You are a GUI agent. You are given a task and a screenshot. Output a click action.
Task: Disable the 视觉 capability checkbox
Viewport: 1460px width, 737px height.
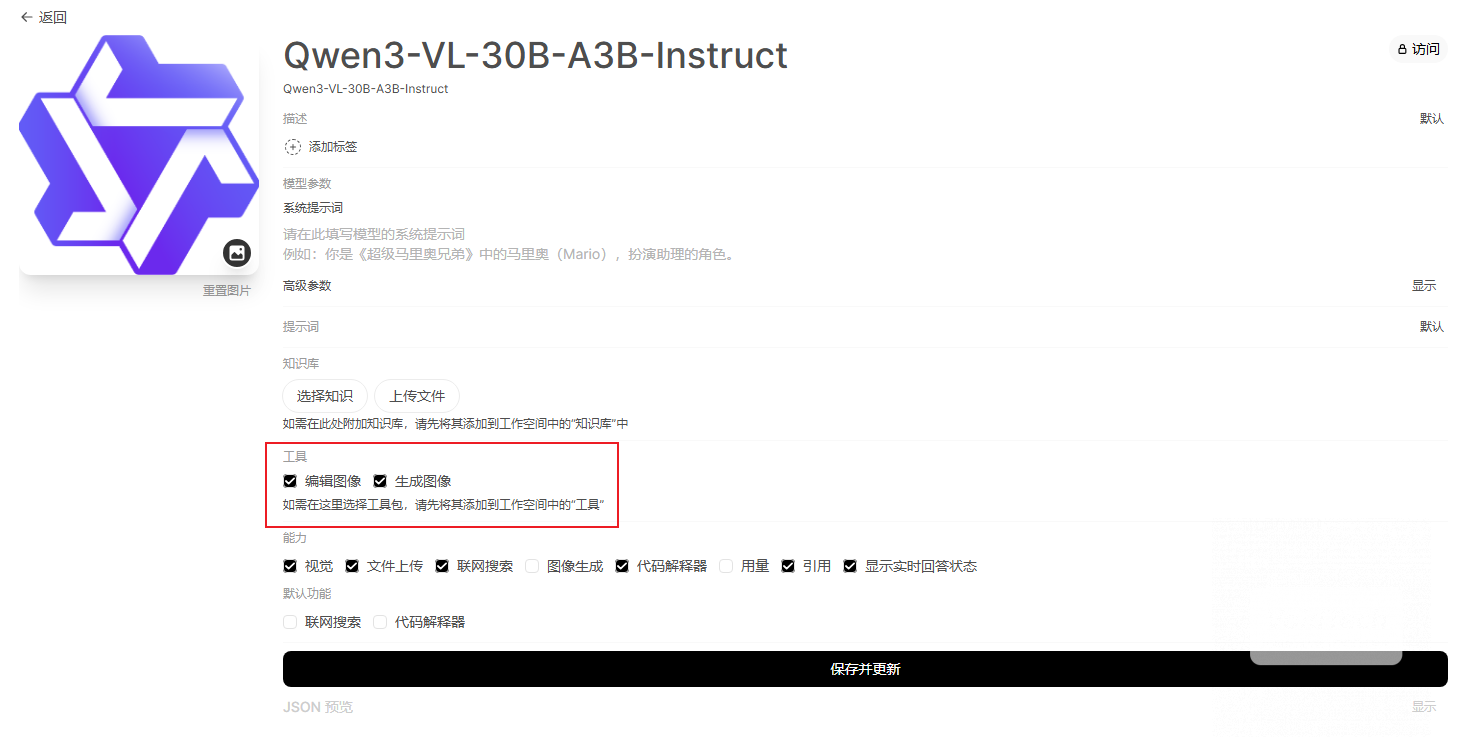pyautogui.click(x=290, y=566)
